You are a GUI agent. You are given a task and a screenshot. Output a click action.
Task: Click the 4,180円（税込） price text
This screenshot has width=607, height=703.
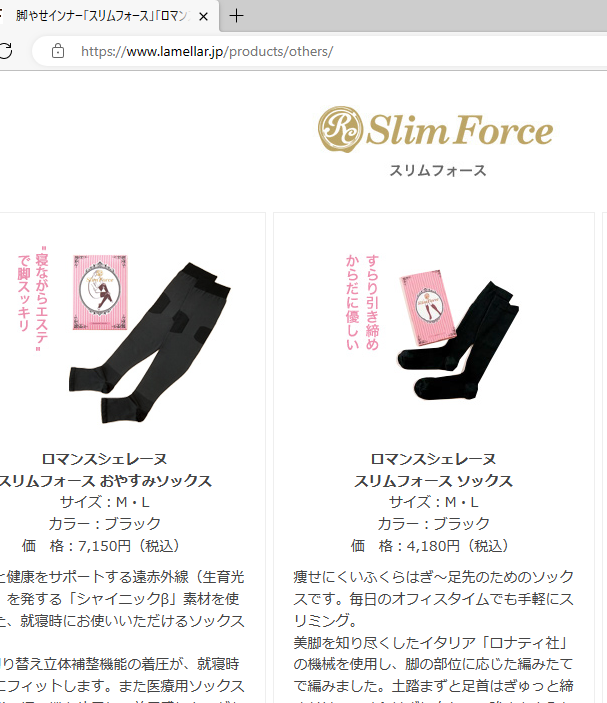[458, 546]
